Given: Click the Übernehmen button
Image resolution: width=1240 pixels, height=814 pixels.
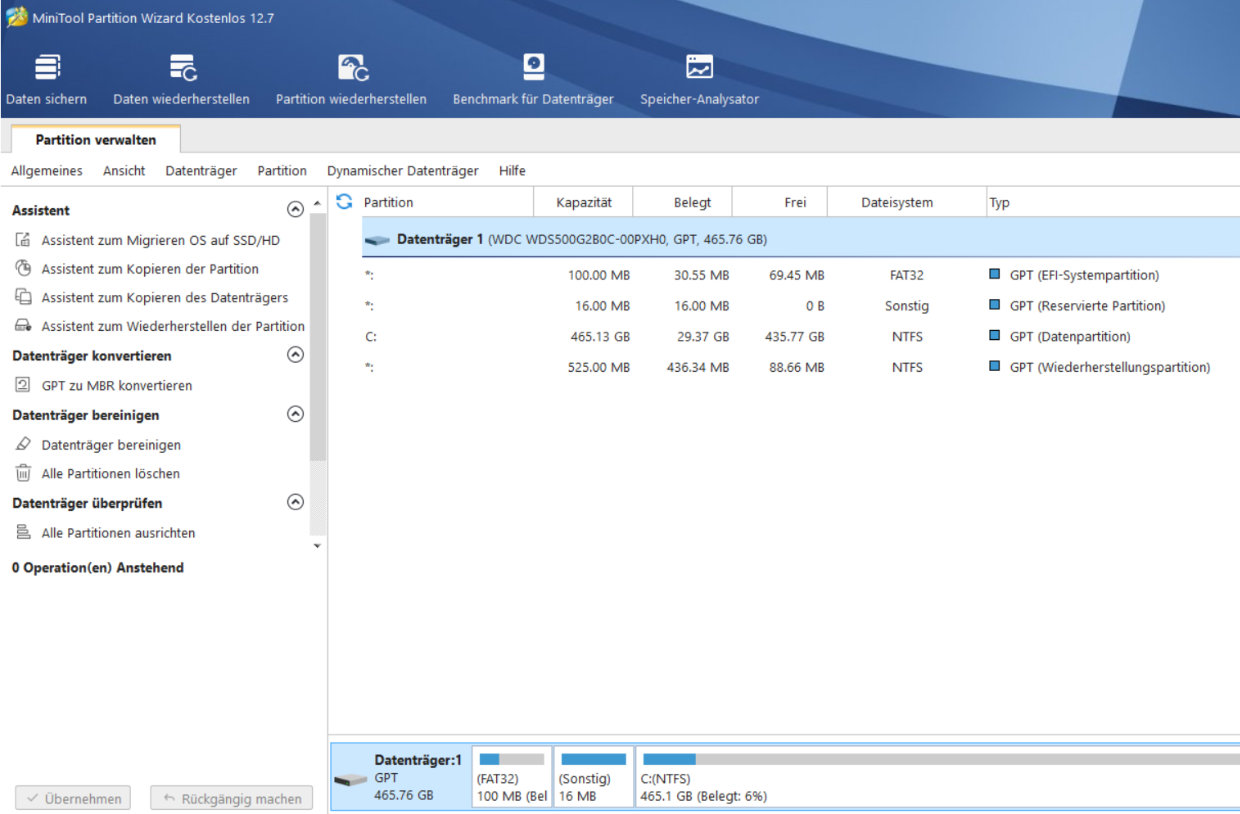Looking at the screenshot, I should (74, 799).
